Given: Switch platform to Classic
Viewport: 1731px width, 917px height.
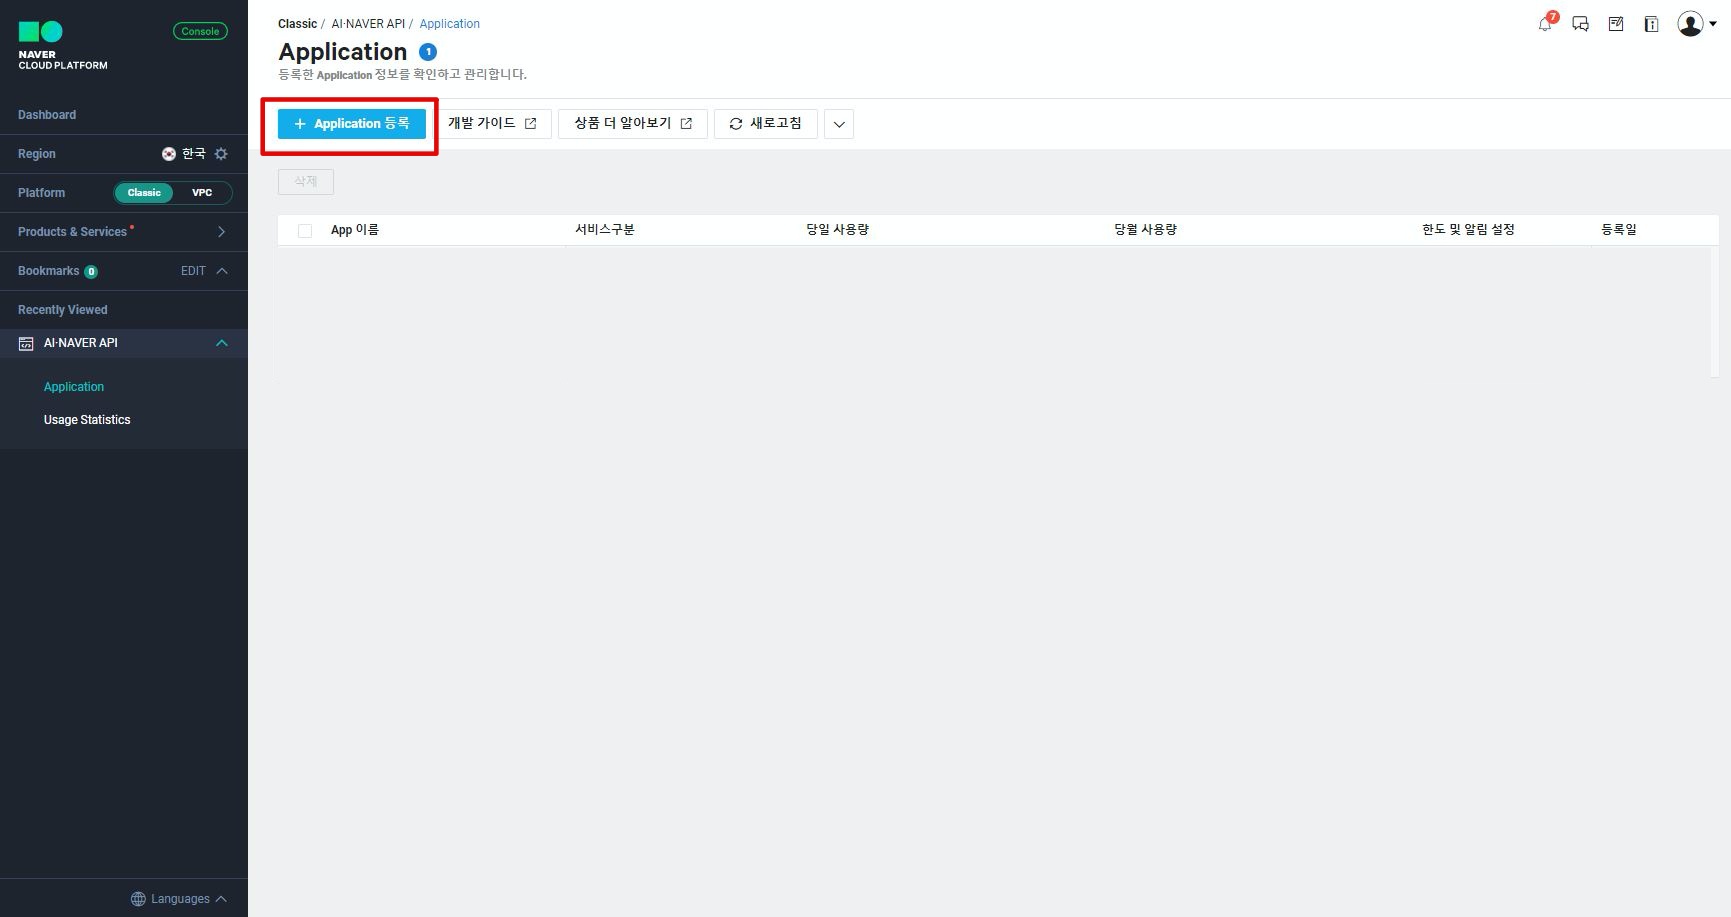Looking at the screenshot, I should (x=144, y=193).
